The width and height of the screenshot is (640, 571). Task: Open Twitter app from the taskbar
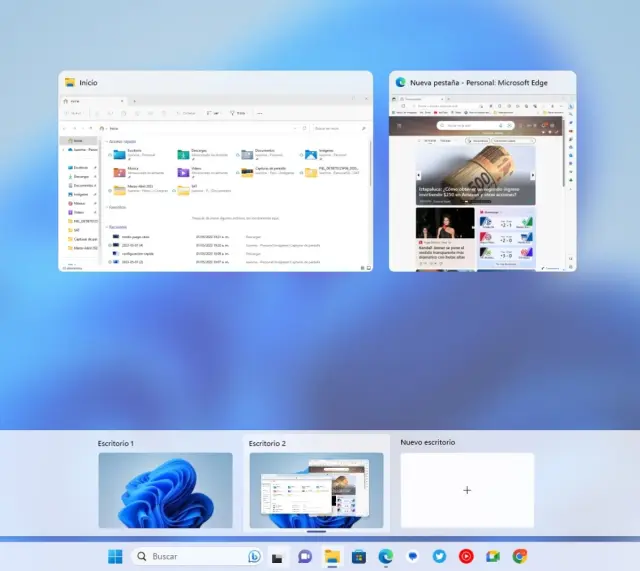pos(439,556)
